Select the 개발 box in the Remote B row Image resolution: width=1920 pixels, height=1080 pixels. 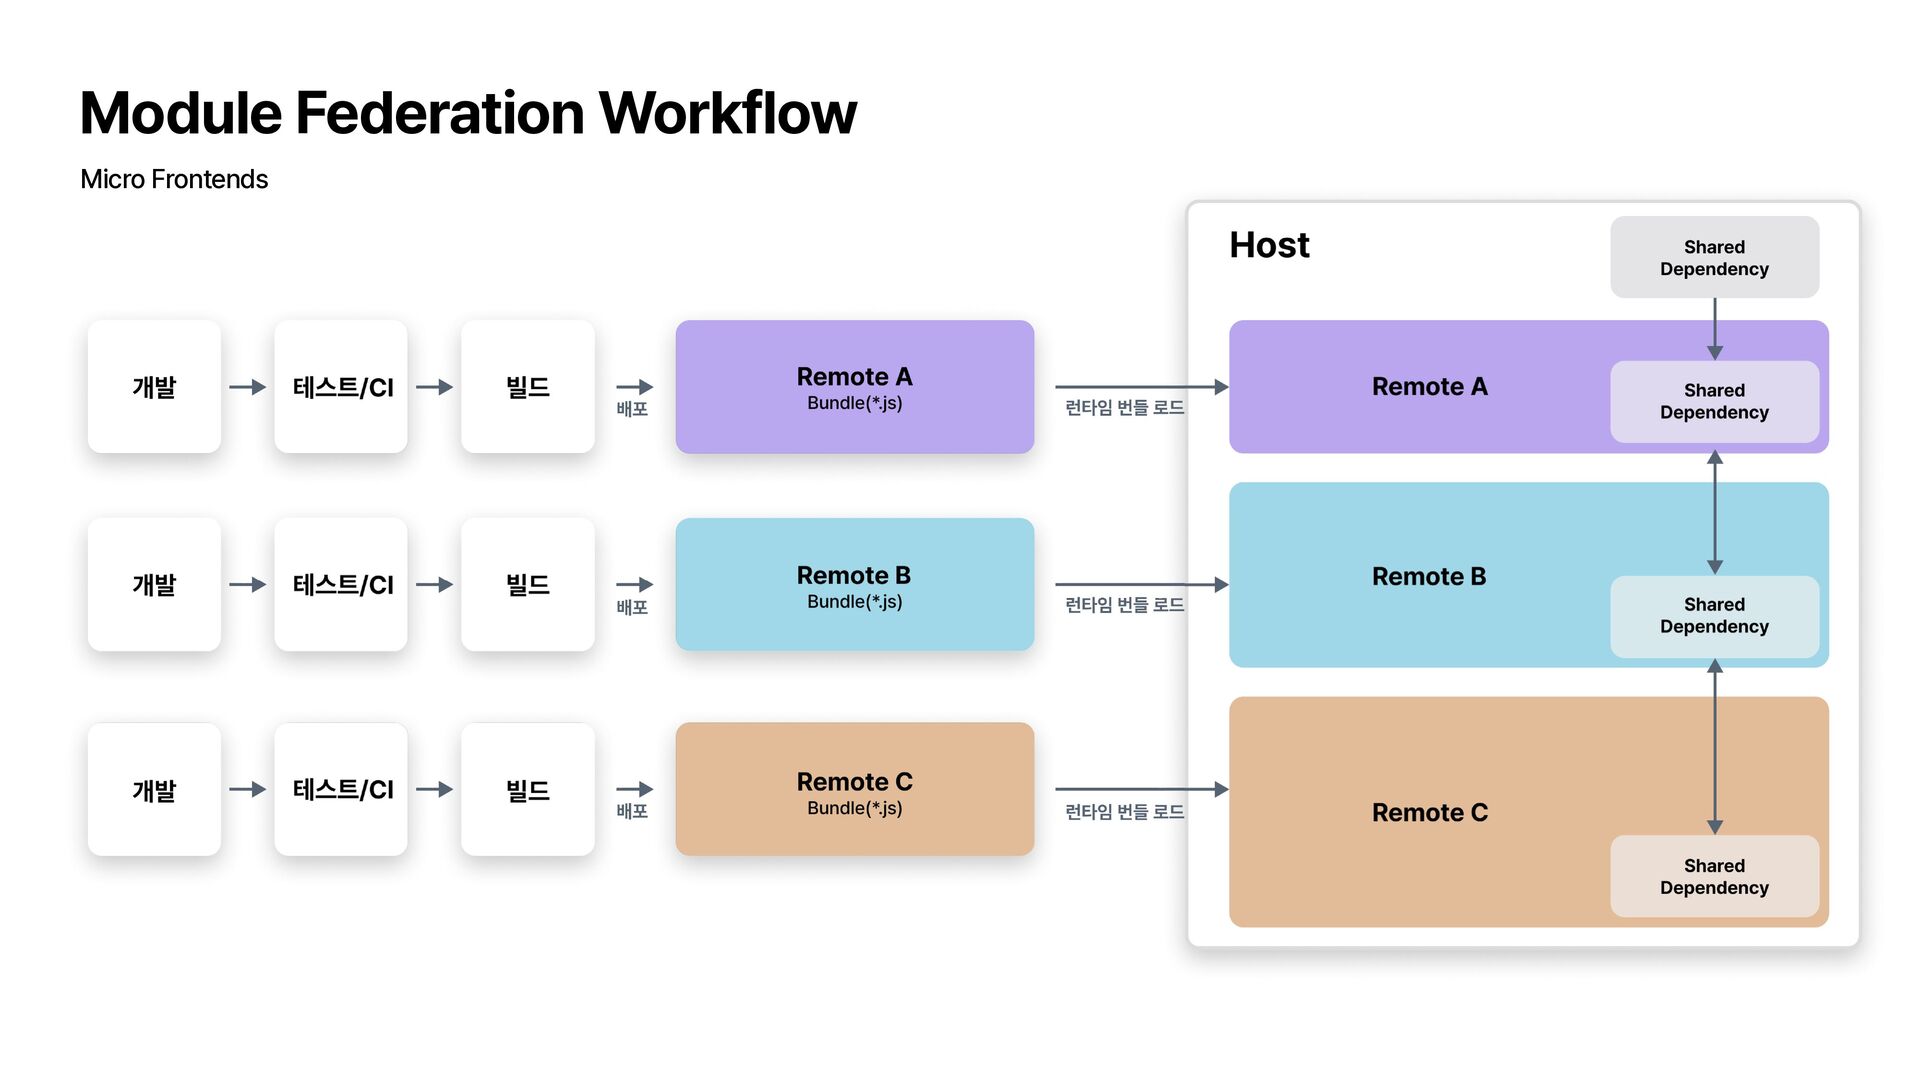(154, 585)
